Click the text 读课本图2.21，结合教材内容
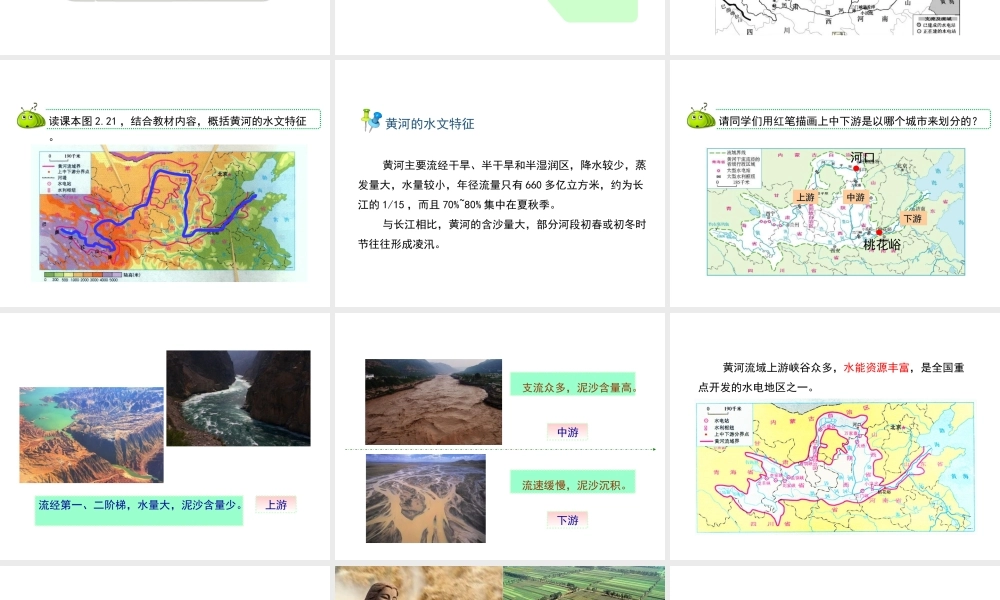 coord(177,121)
